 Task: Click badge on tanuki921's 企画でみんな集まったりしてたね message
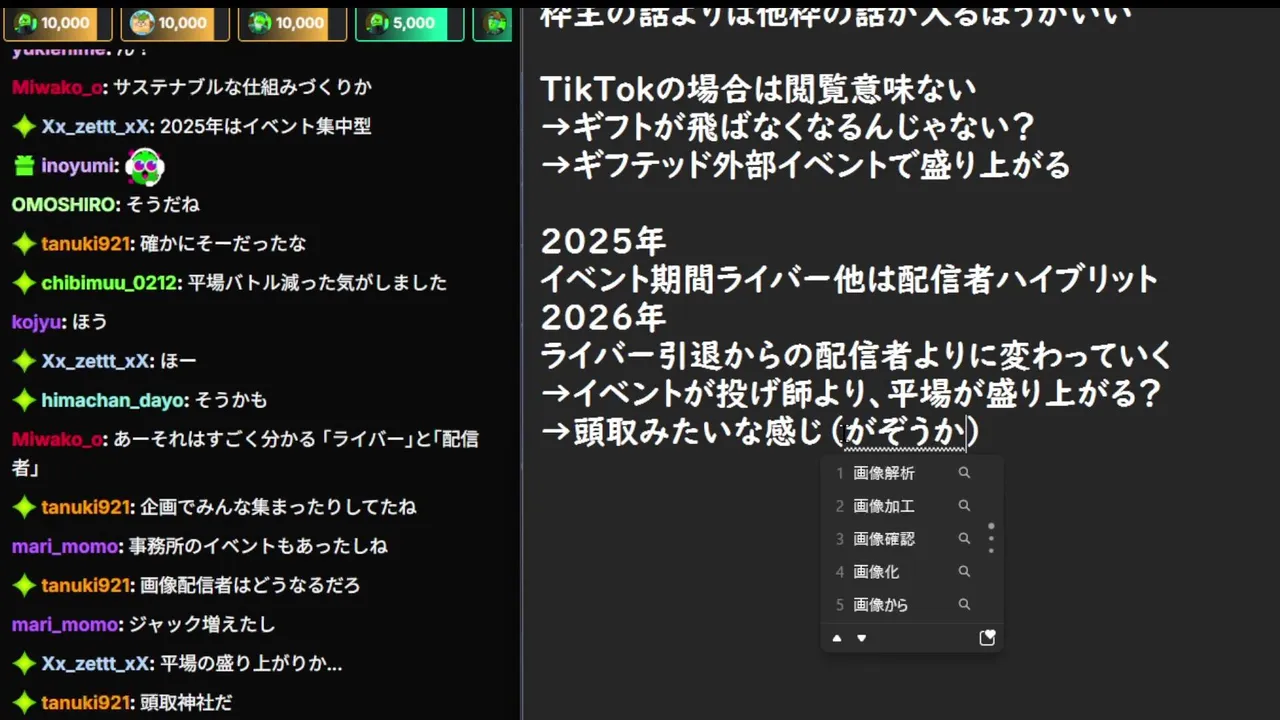click(x=24, y=507)
